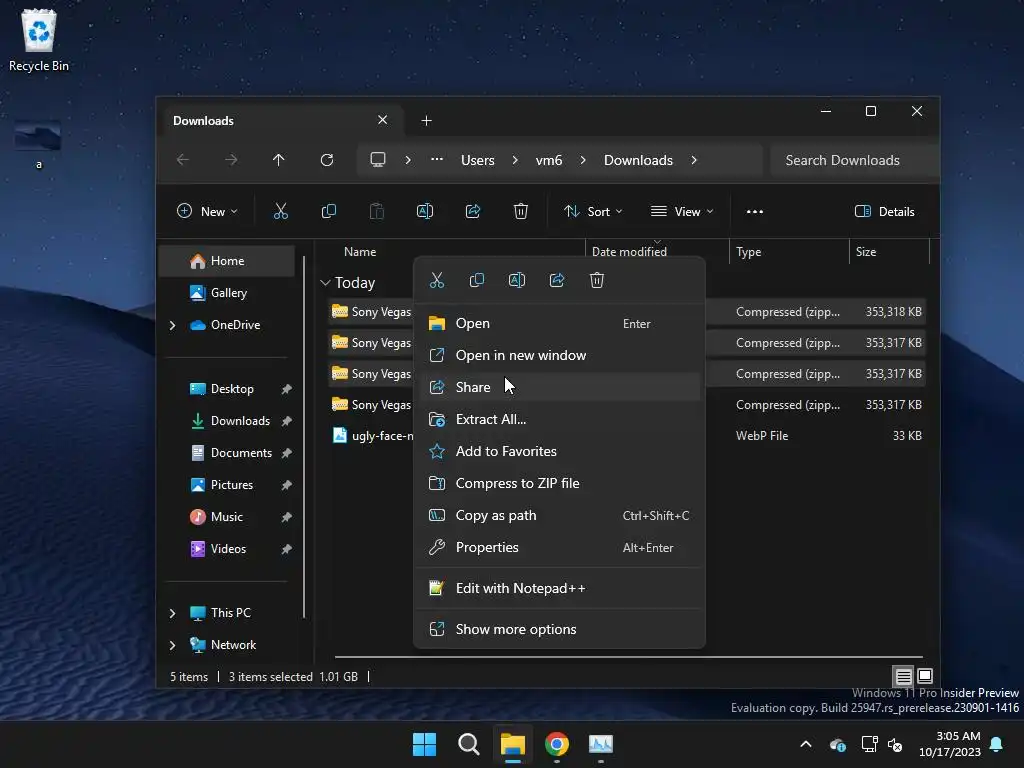
Task: Open the New dropdown menu
Action: coord(207,211)
